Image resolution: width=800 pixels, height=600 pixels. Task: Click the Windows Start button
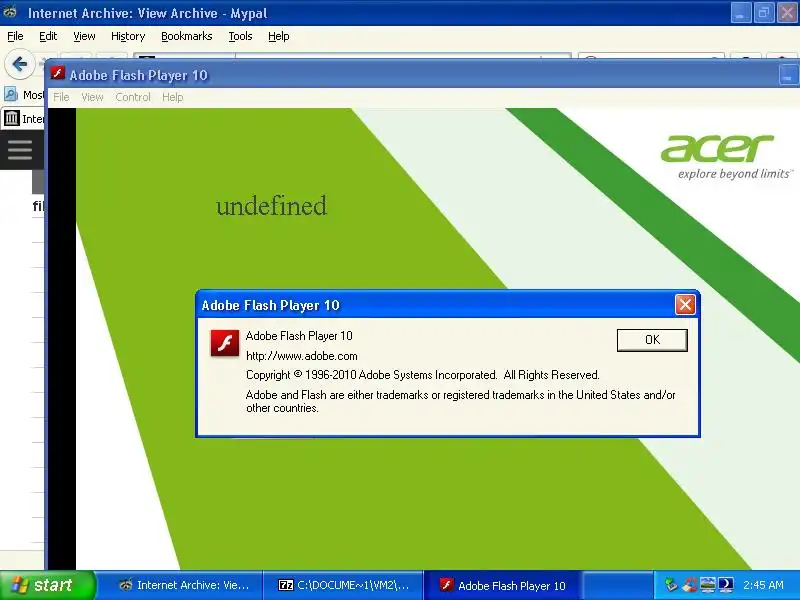(x=47, y=585)
